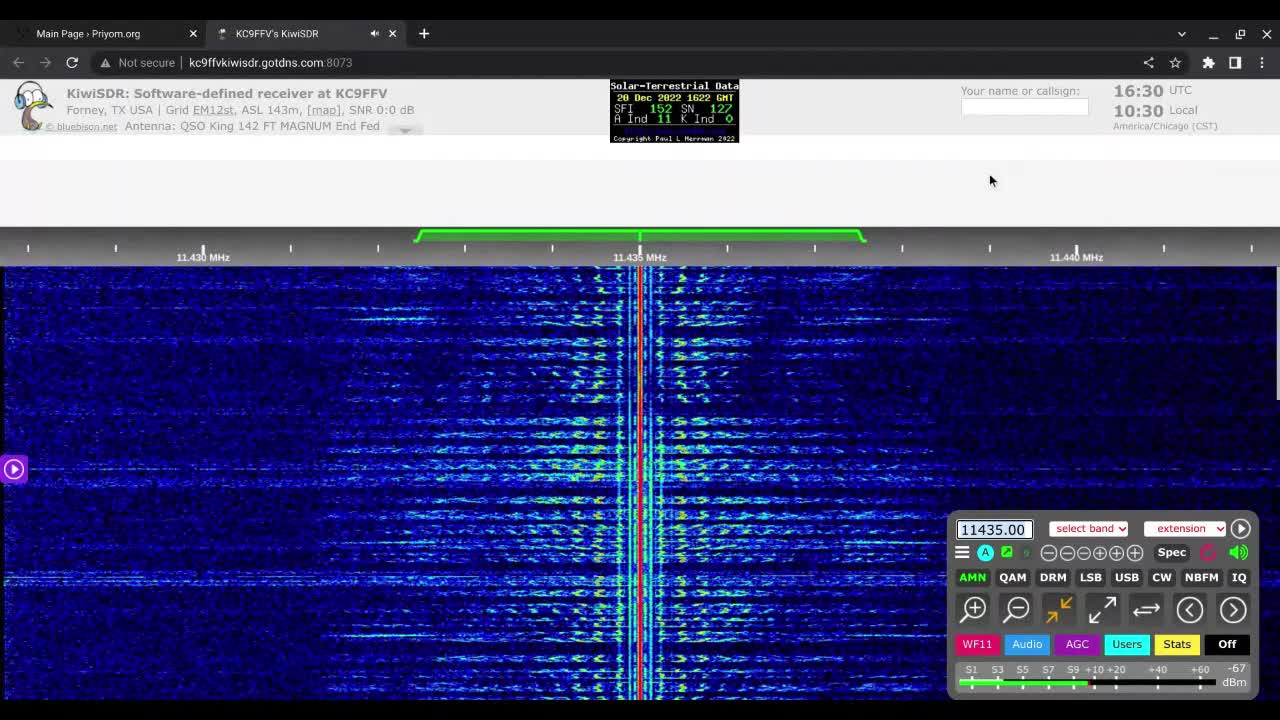Open Chrome three-dot menu
The image size is (1280, 720).
1262,62
